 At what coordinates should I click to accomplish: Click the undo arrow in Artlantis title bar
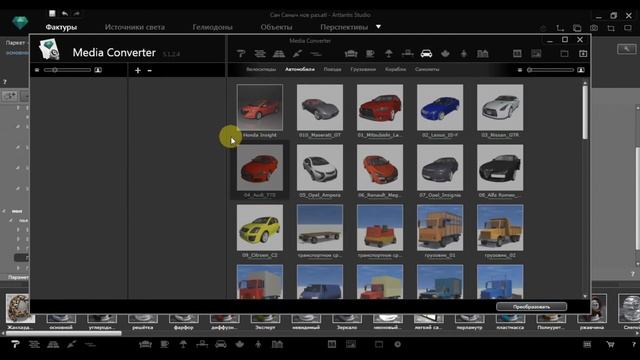[64, 13]
